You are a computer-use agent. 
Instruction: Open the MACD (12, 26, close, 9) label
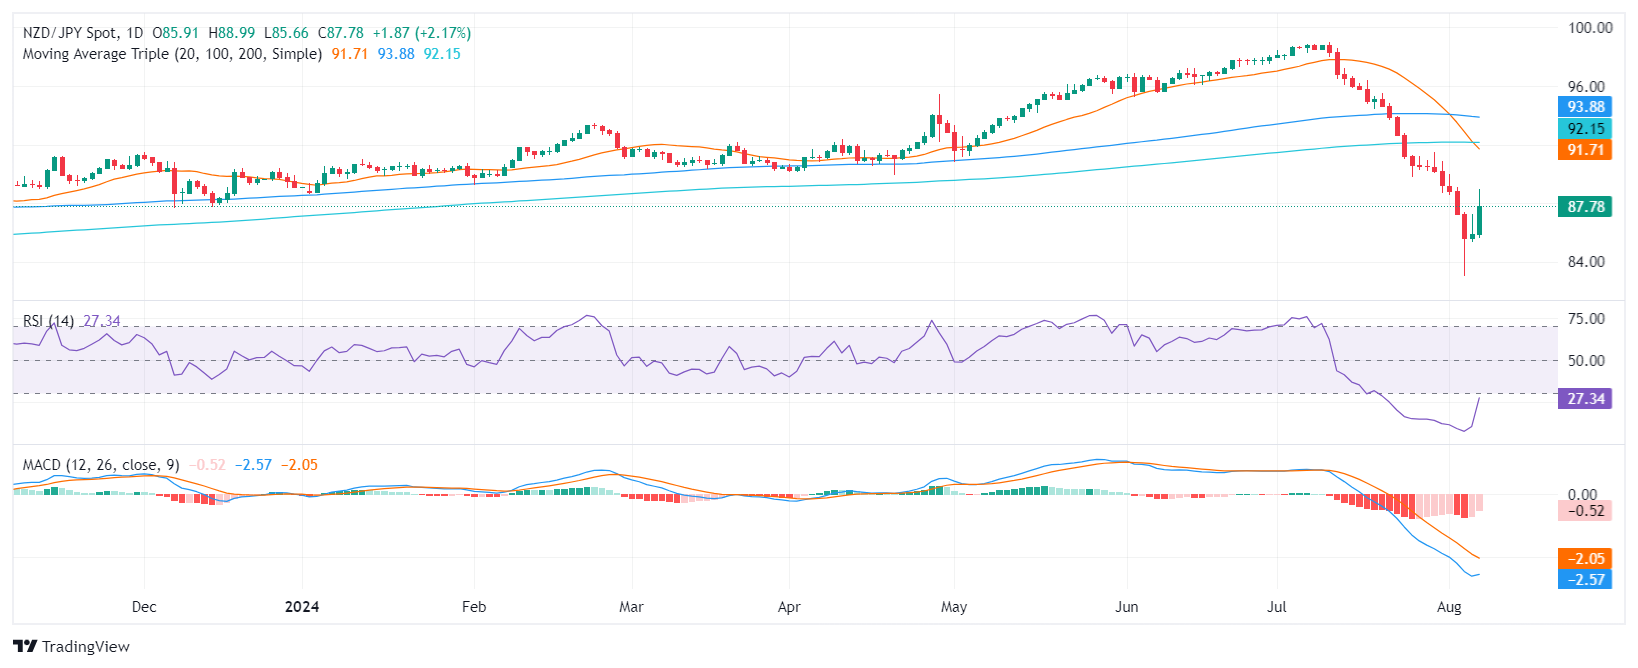click(x=101, y=465)
